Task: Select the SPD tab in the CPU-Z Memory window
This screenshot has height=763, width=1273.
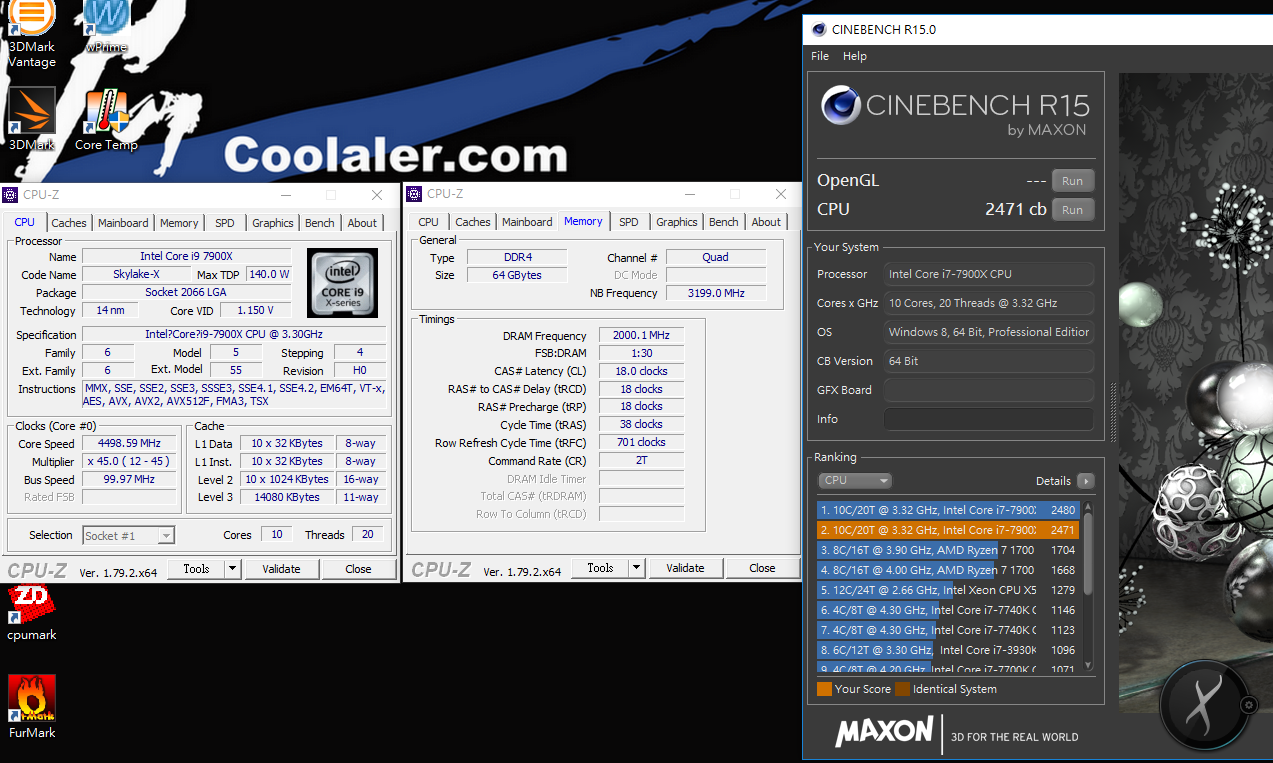Action: pos(628,222)
